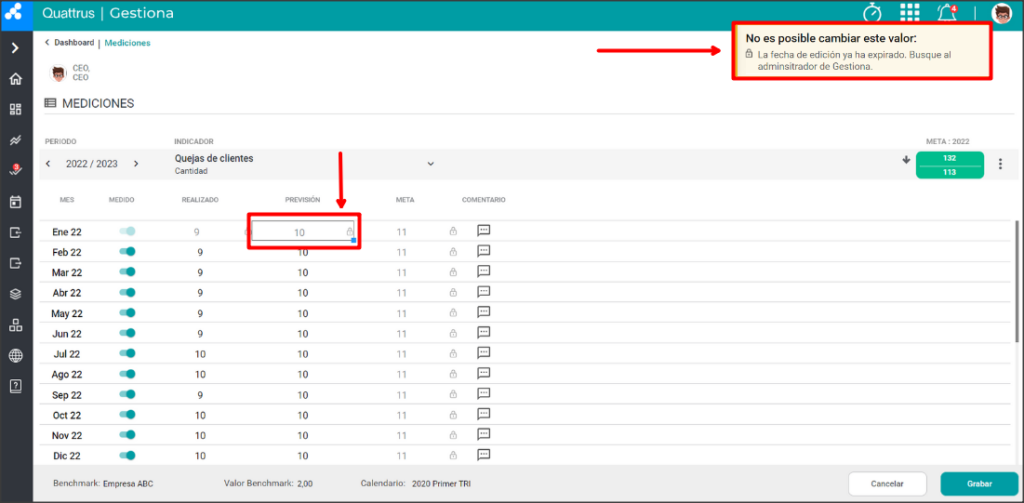Open the help icon in sidebar
The height and width of the screenshot is (503, 1024).
tap(16, 385)
